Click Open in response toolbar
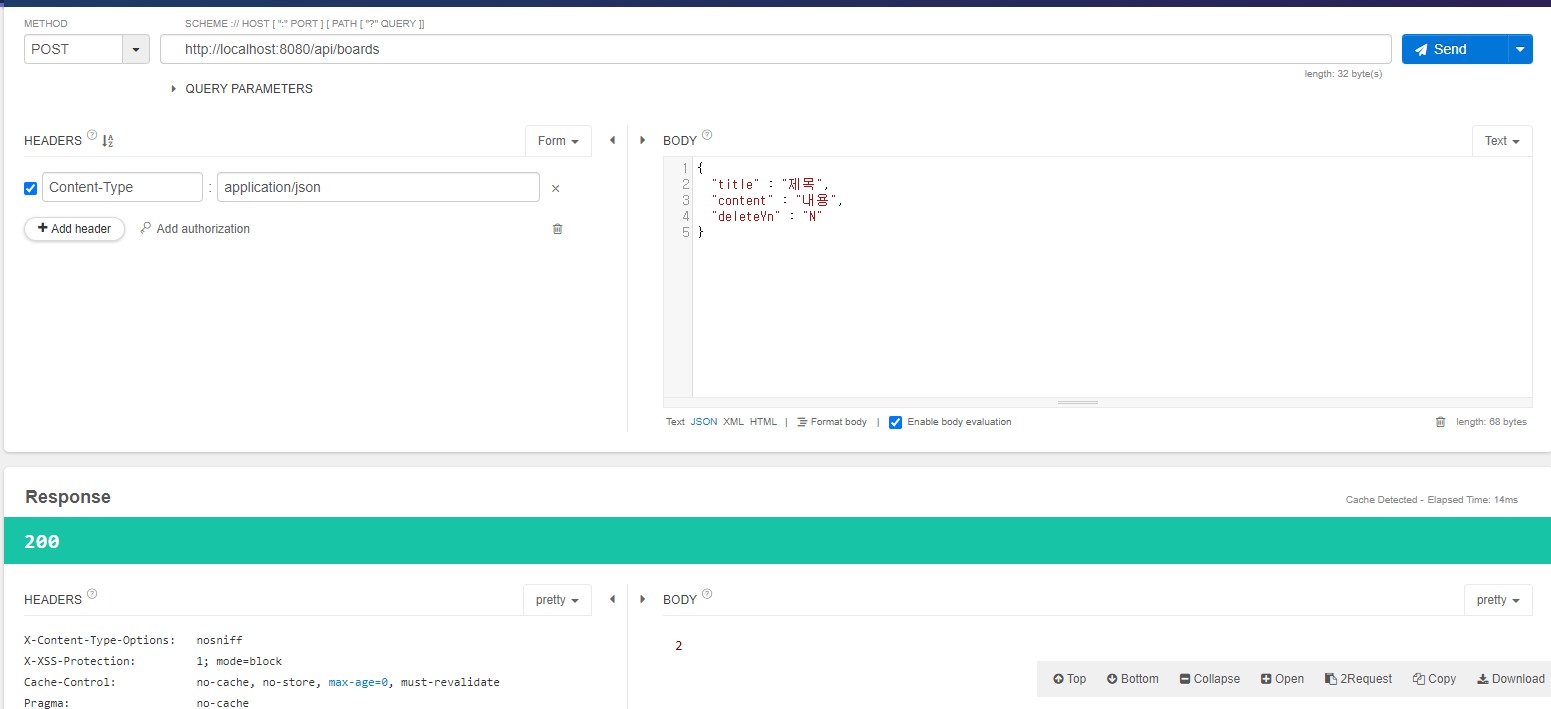1551x709 pixels. tap(1282, 679)
